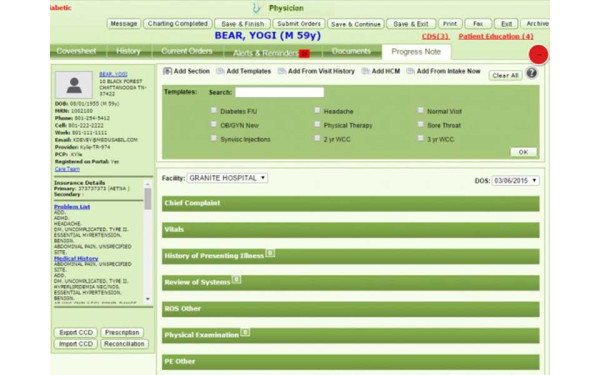This screenshot has height=375, width=600.
Task: Click the Archive button
Action: [x=536, y=24]
